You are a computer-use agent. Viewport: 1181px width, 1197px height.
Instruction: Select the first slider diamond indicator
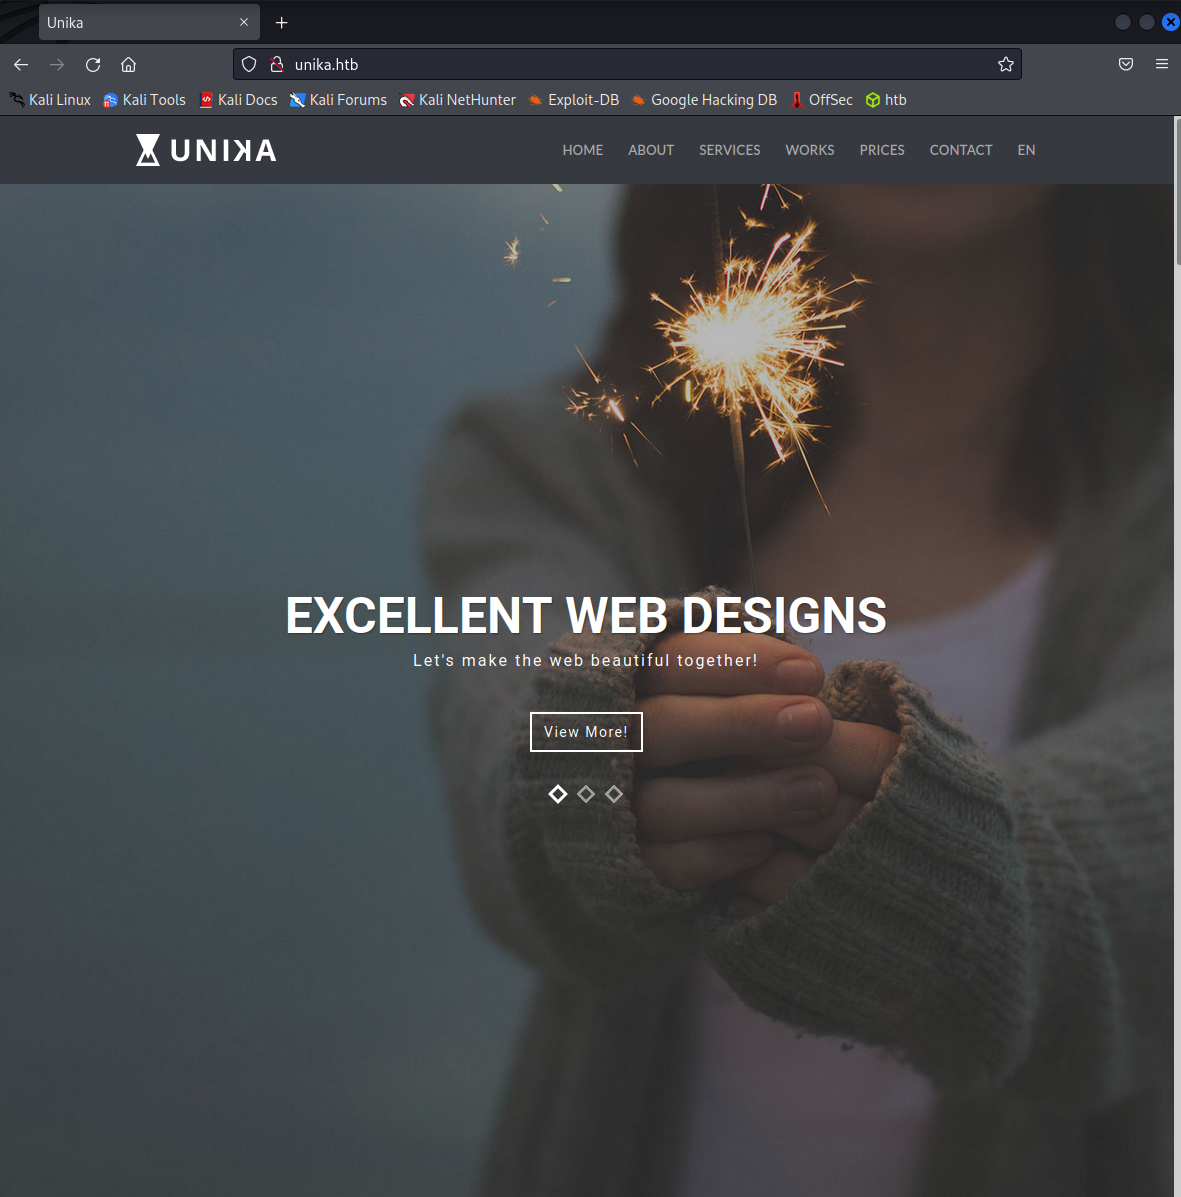point(558,794)
